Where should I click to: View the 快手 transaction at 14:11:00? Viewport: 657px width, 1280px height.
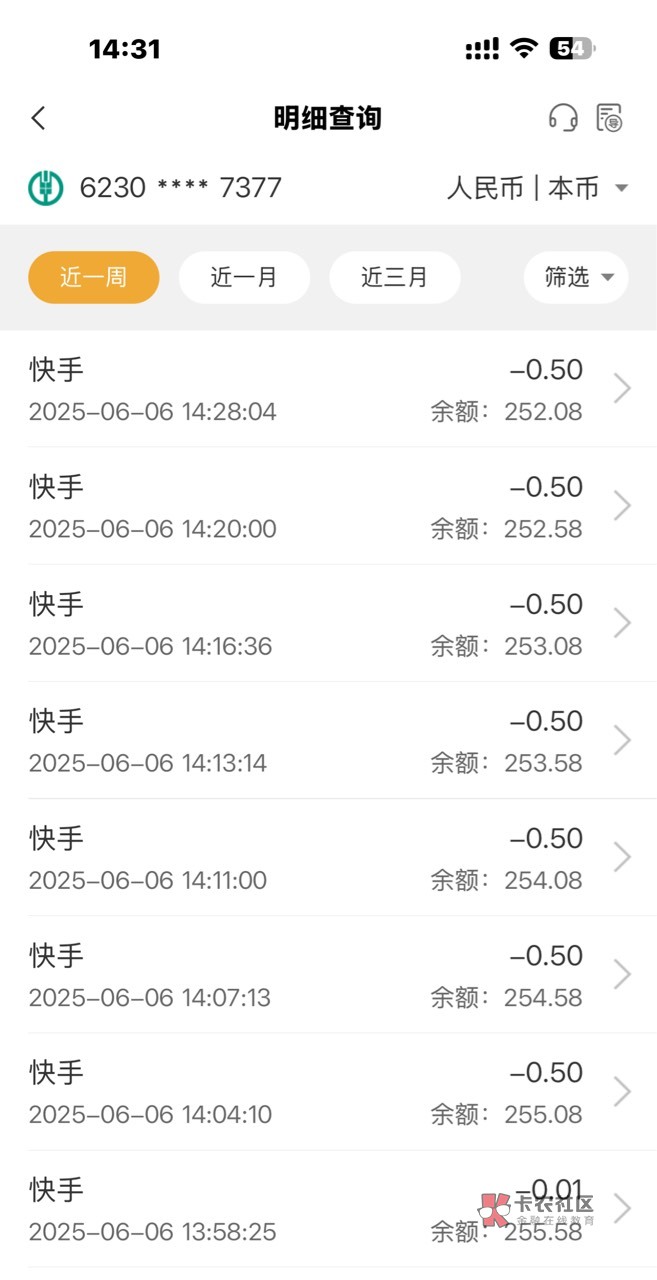tap(300, 857)
